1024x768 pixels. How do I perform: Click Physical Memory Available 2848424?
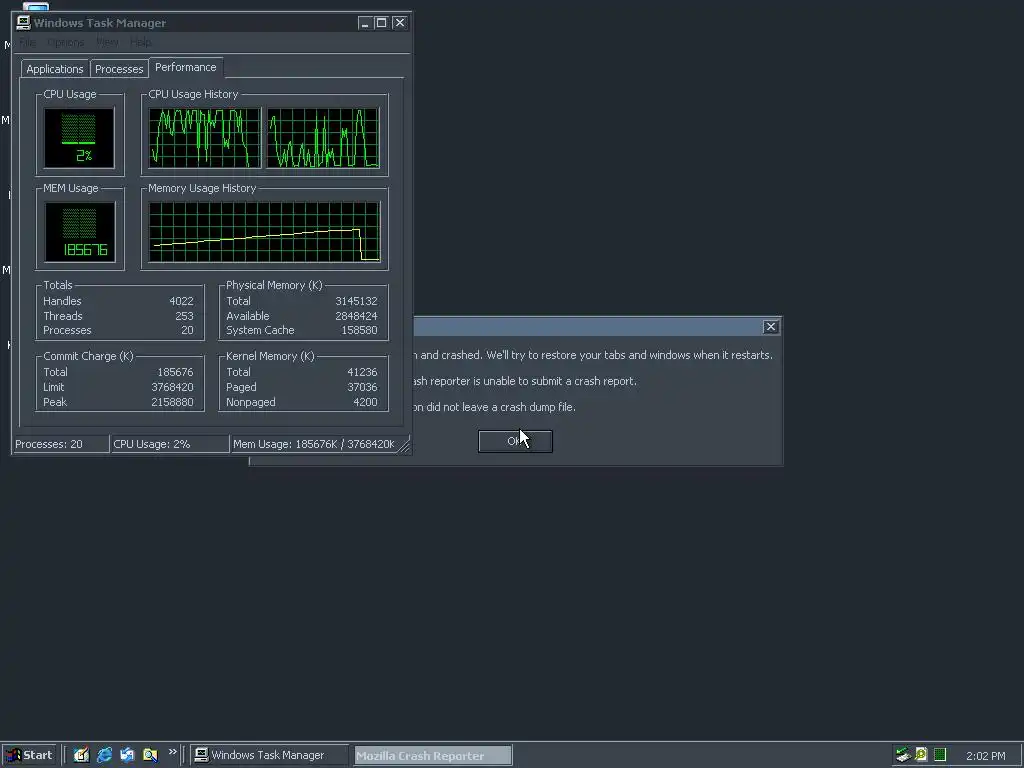pos(356,316)
